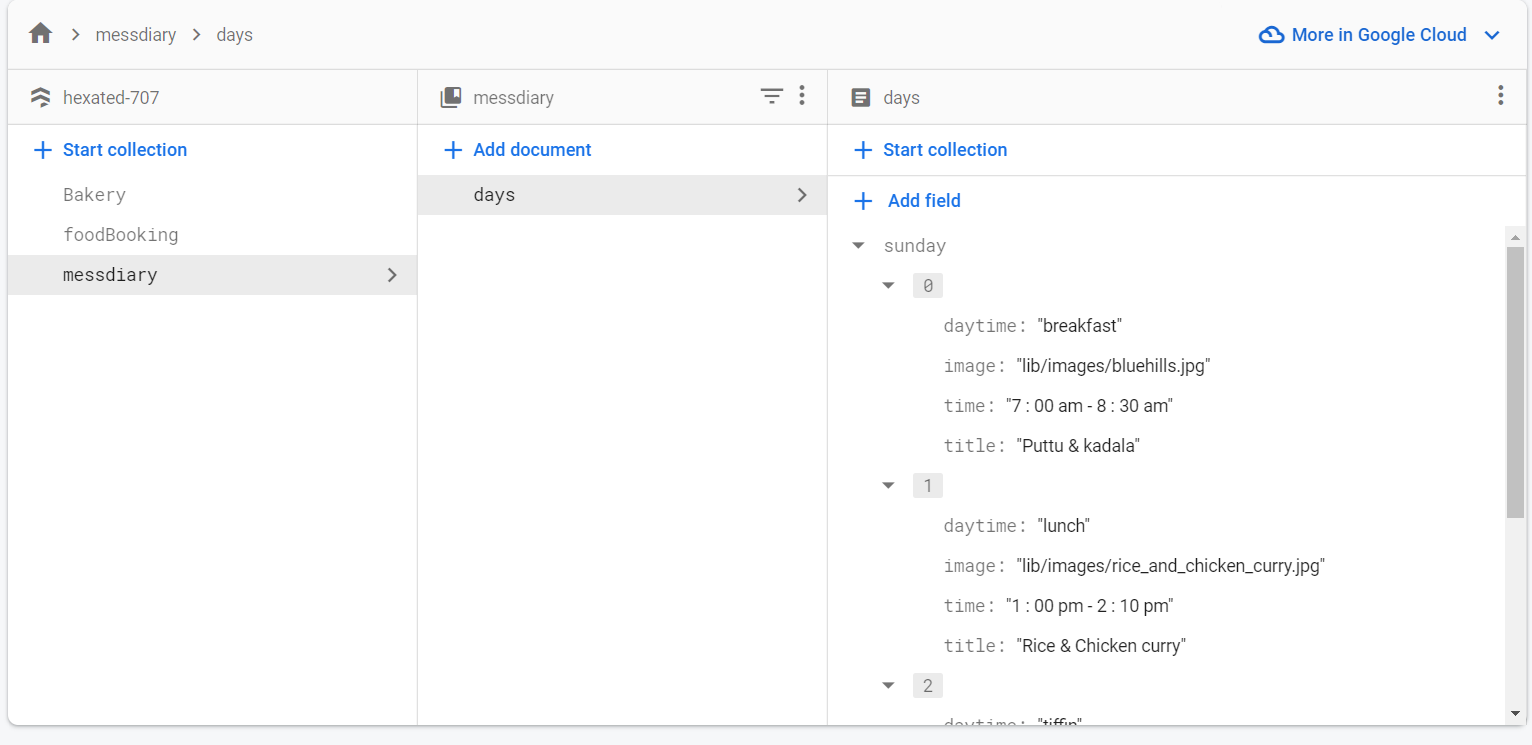1532x745 pixels.
Task: Collapse array item 2
Action: point(888,686)
